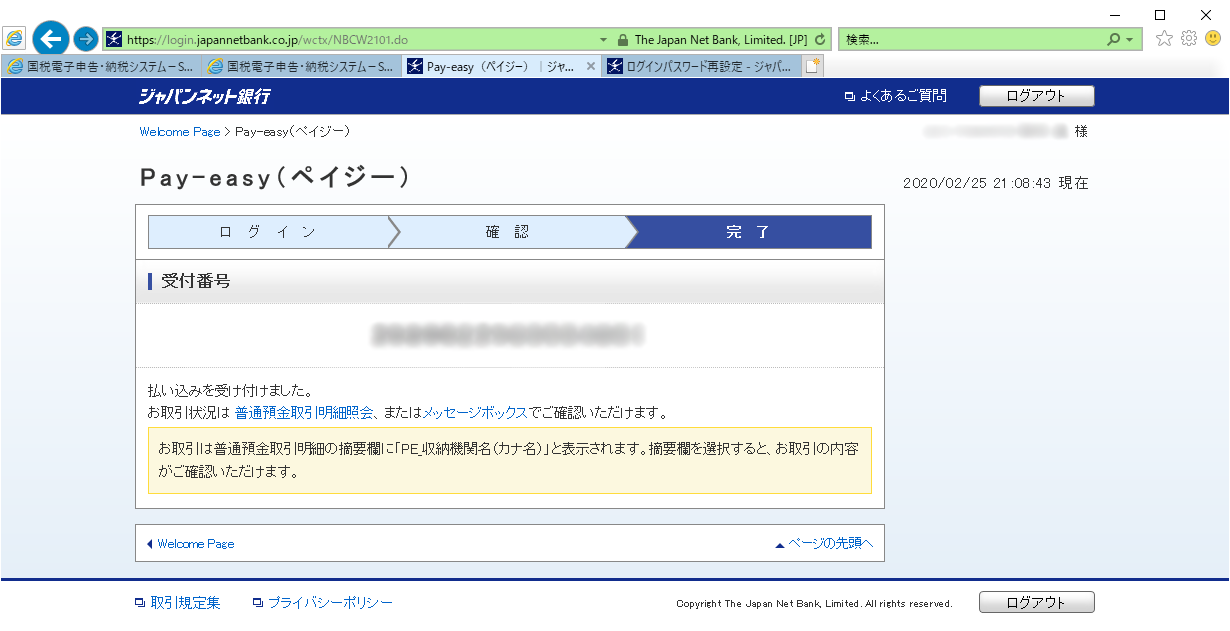
Task: Click the 確認 step in the progress bar
Action: tap(508, 232)
